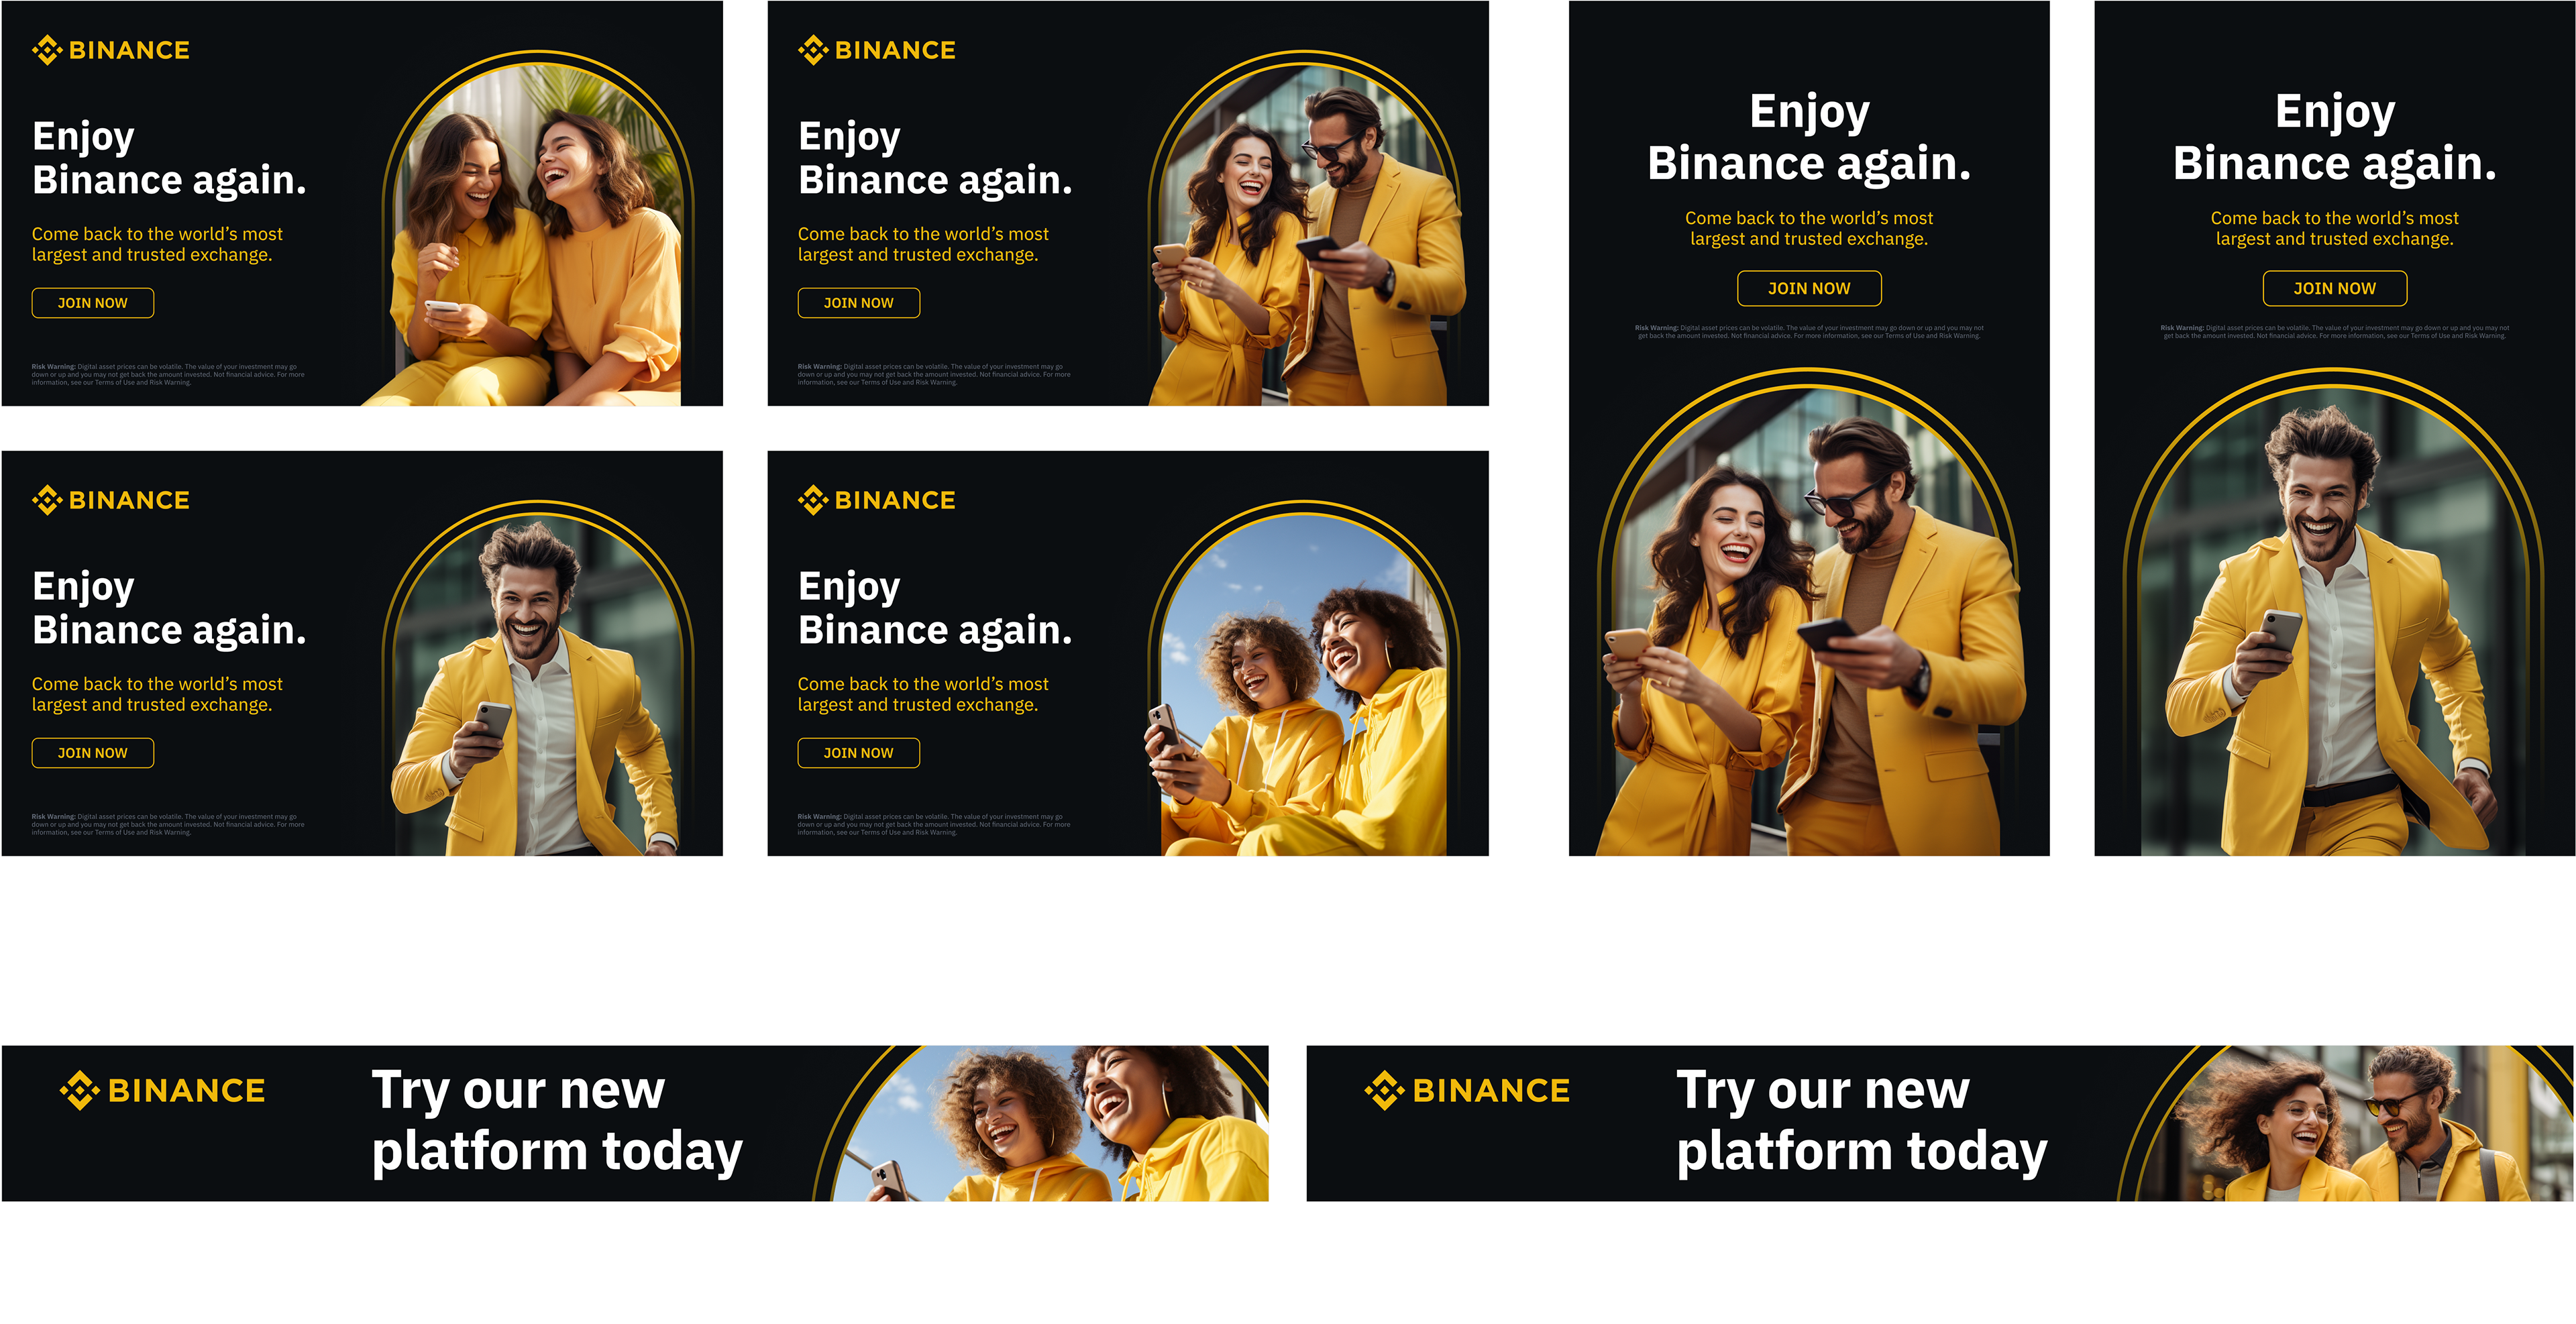This screenshot has width=2576, height=1324.
Task: Click JOIN NOW in tall couple banner
Action: [1809, 288]
